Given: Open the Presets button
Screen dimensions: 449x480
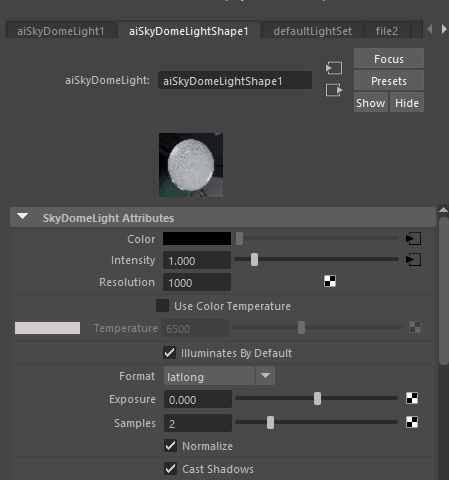Looking at the screenshot, I should (x=389, y=81).
